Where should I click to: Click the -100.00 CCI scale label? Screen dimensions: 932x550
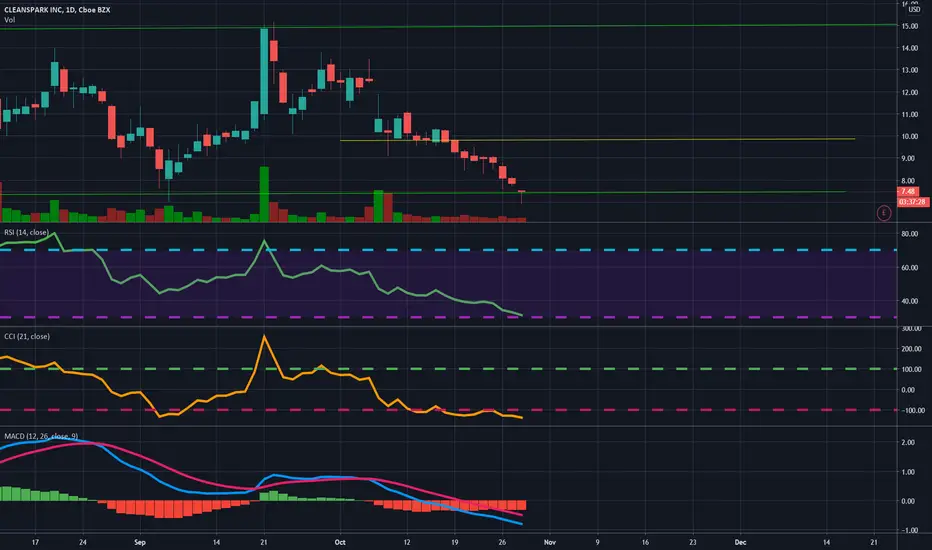(x=912, y=410)
